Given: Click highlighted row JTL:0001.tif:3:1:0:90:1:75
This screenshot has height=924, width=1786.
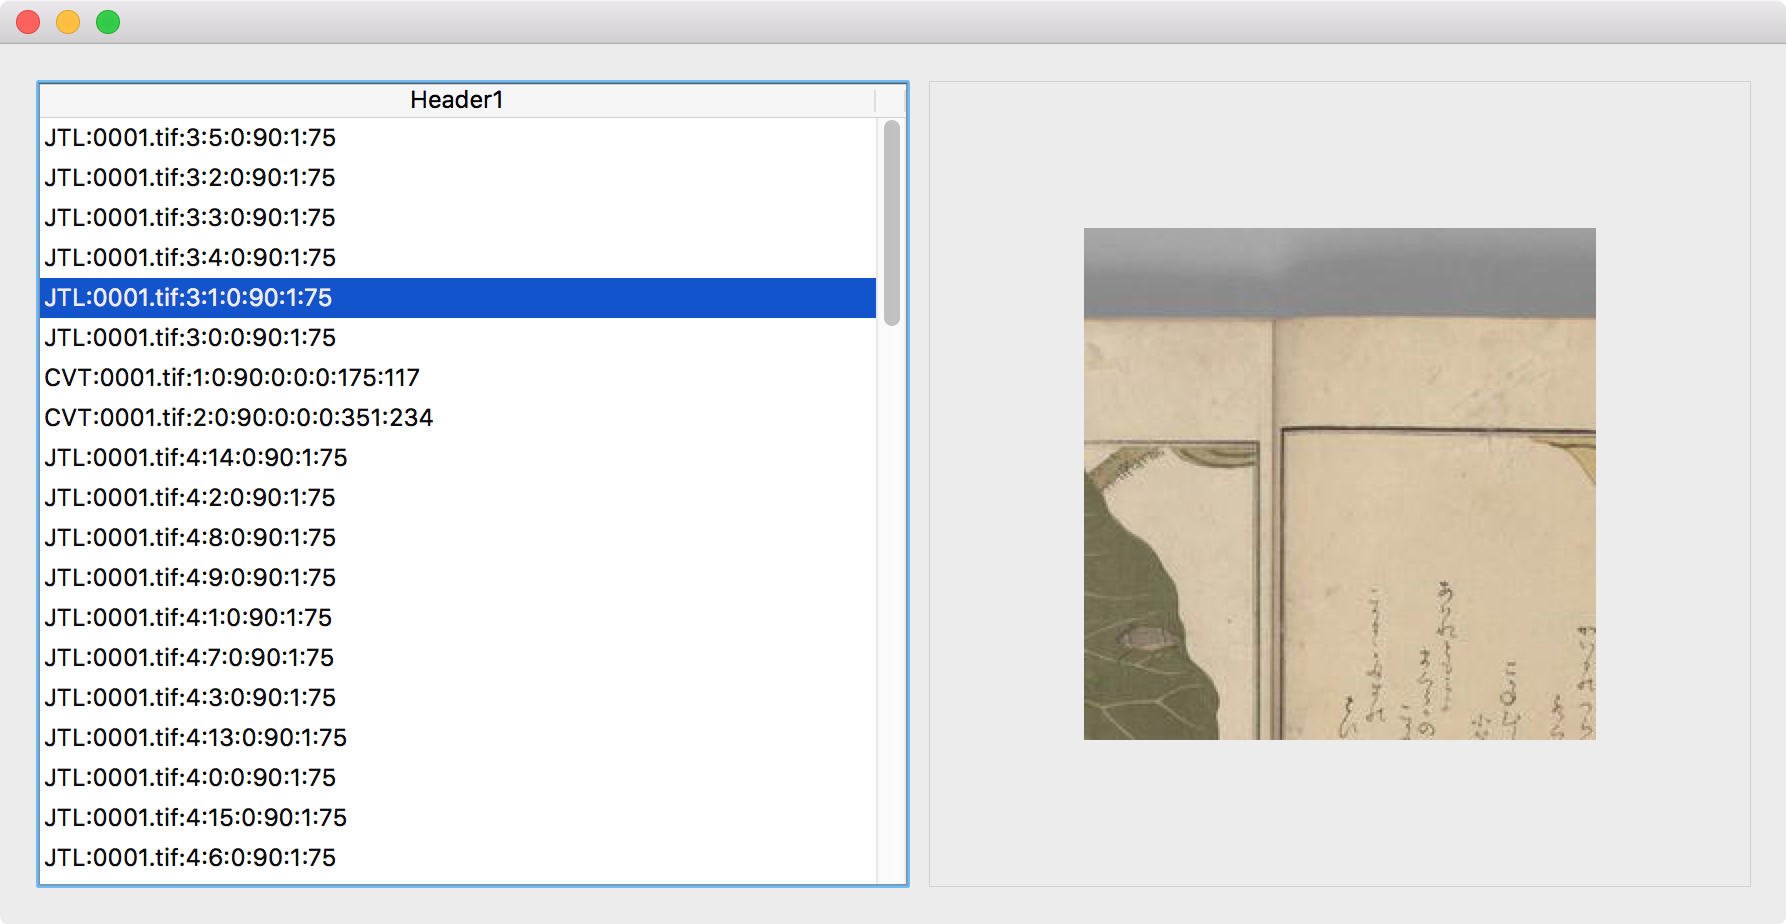Looking at the screenshot, I should (x=458, y=298).
